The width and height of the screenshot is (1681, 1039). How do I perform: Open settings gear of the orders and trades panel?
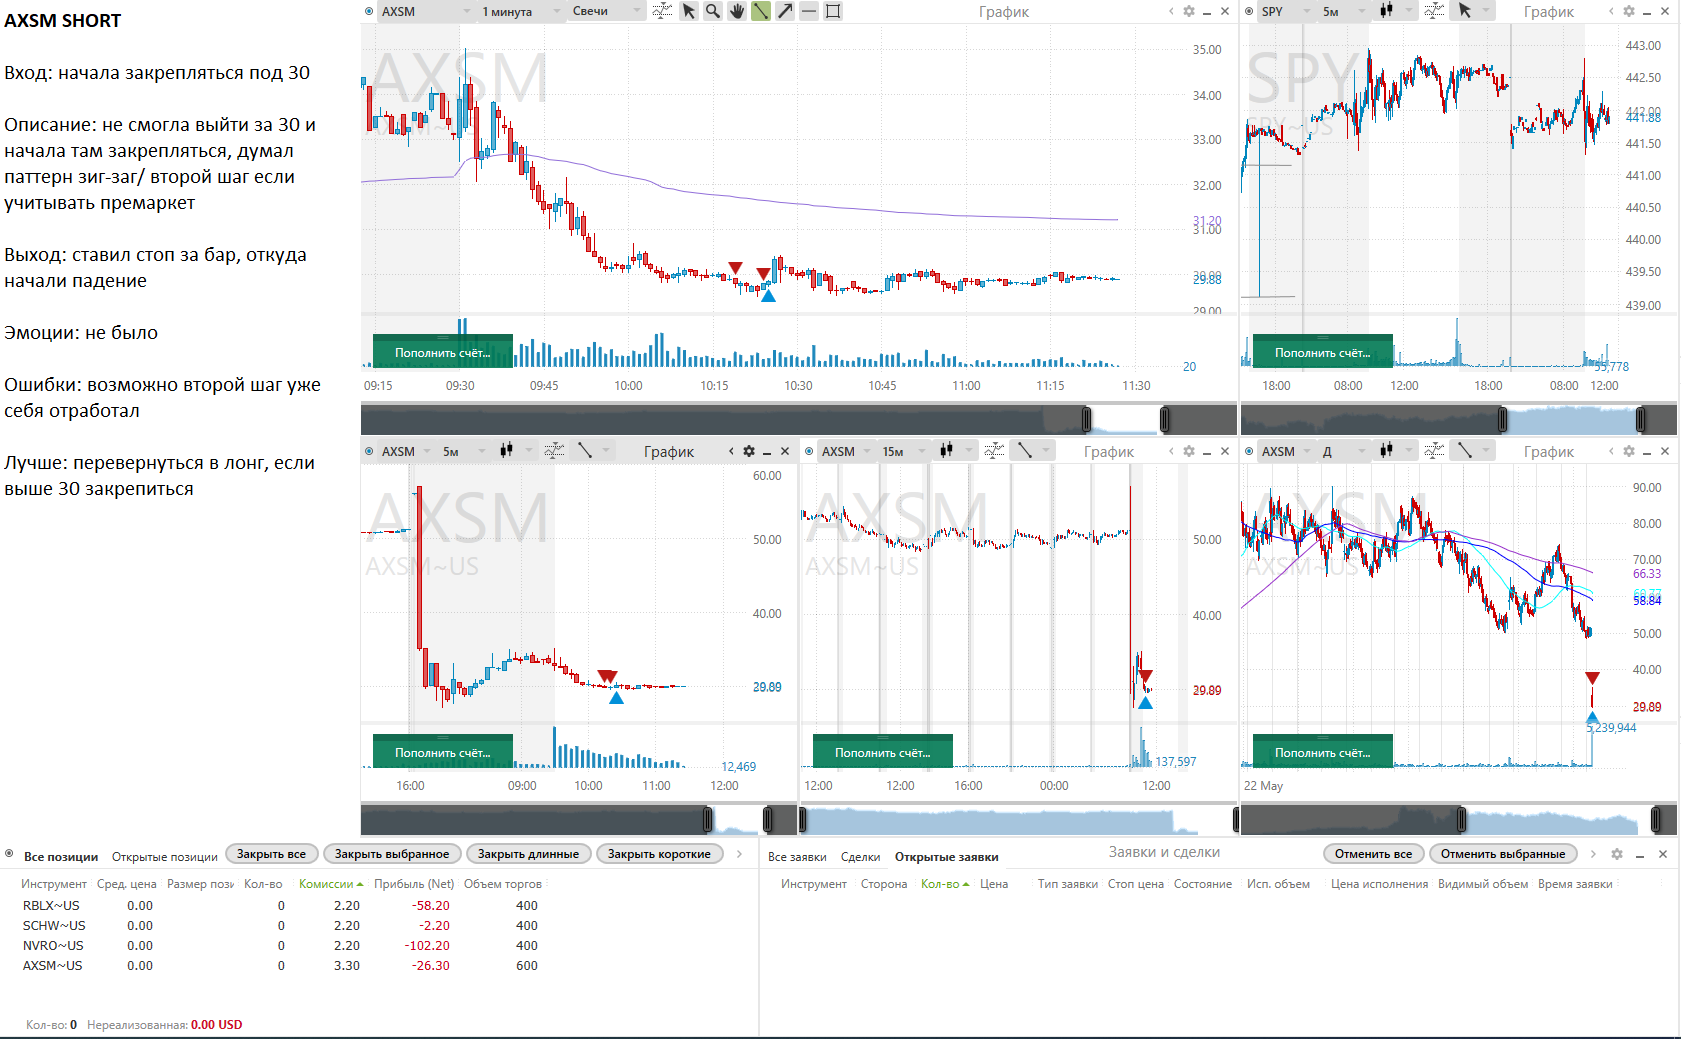(1617, 854)
